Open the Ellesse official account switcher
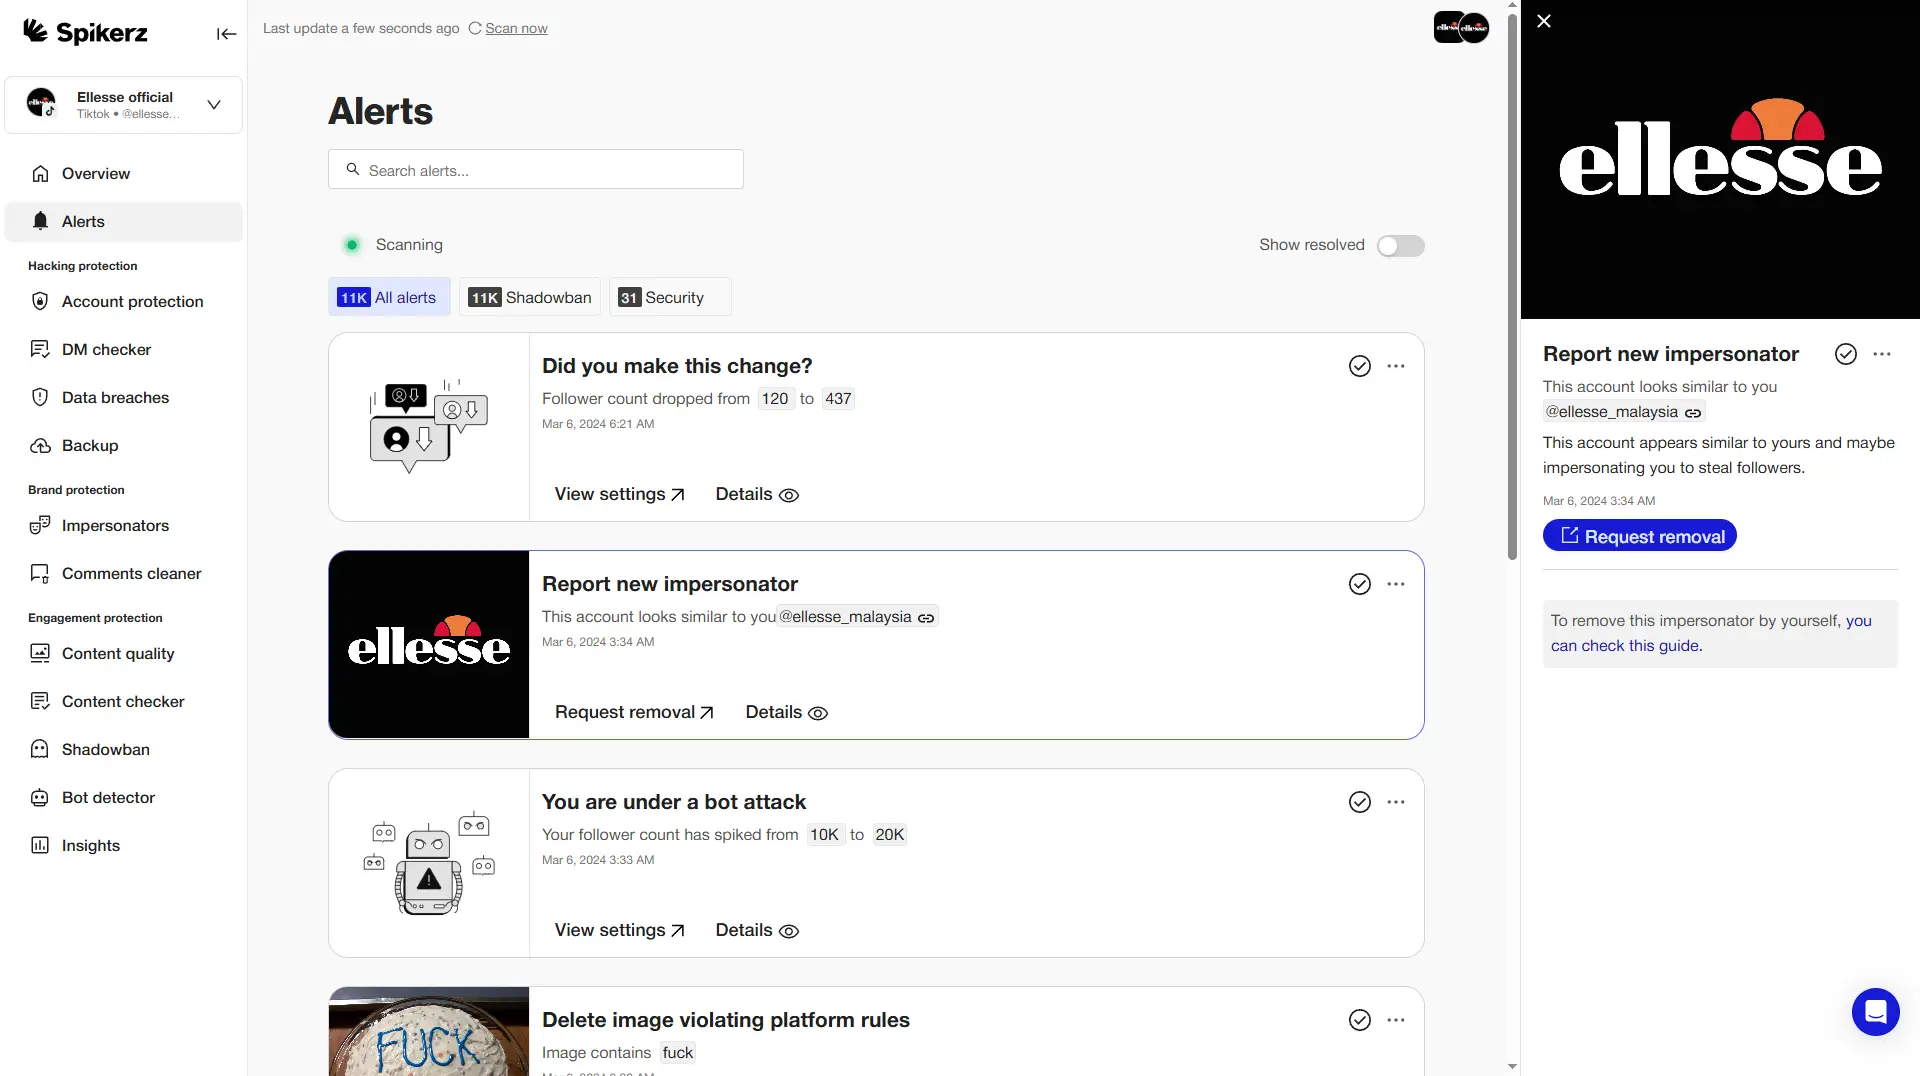The image size is (1920, 1076). click(x=124, y=105)
